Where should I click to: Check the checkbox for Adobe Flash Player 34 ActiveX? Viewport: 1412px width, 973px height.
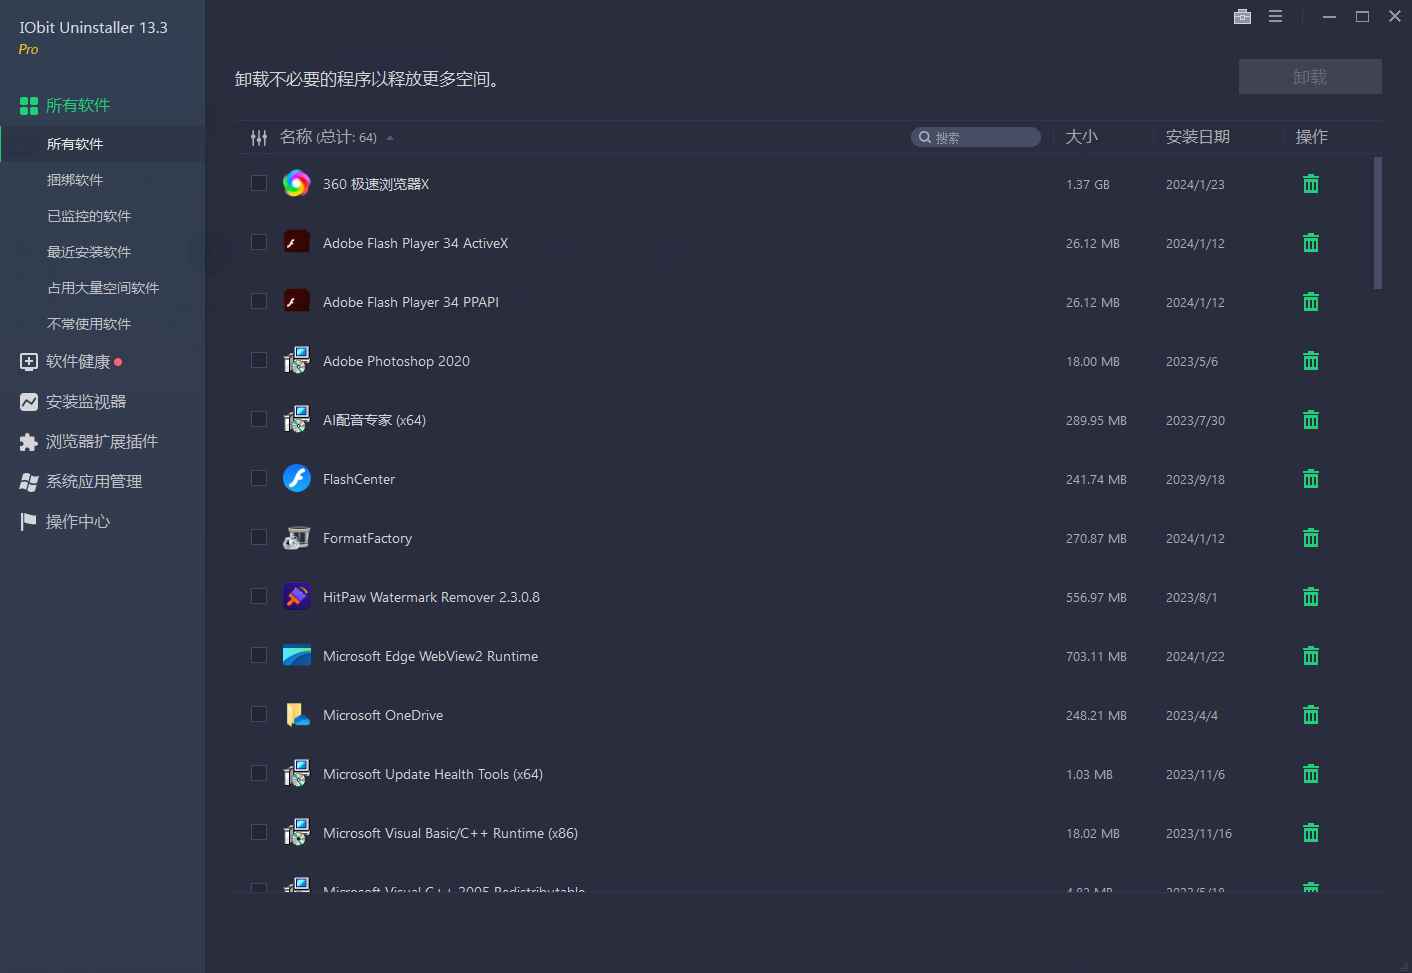[x=258, y=242]
